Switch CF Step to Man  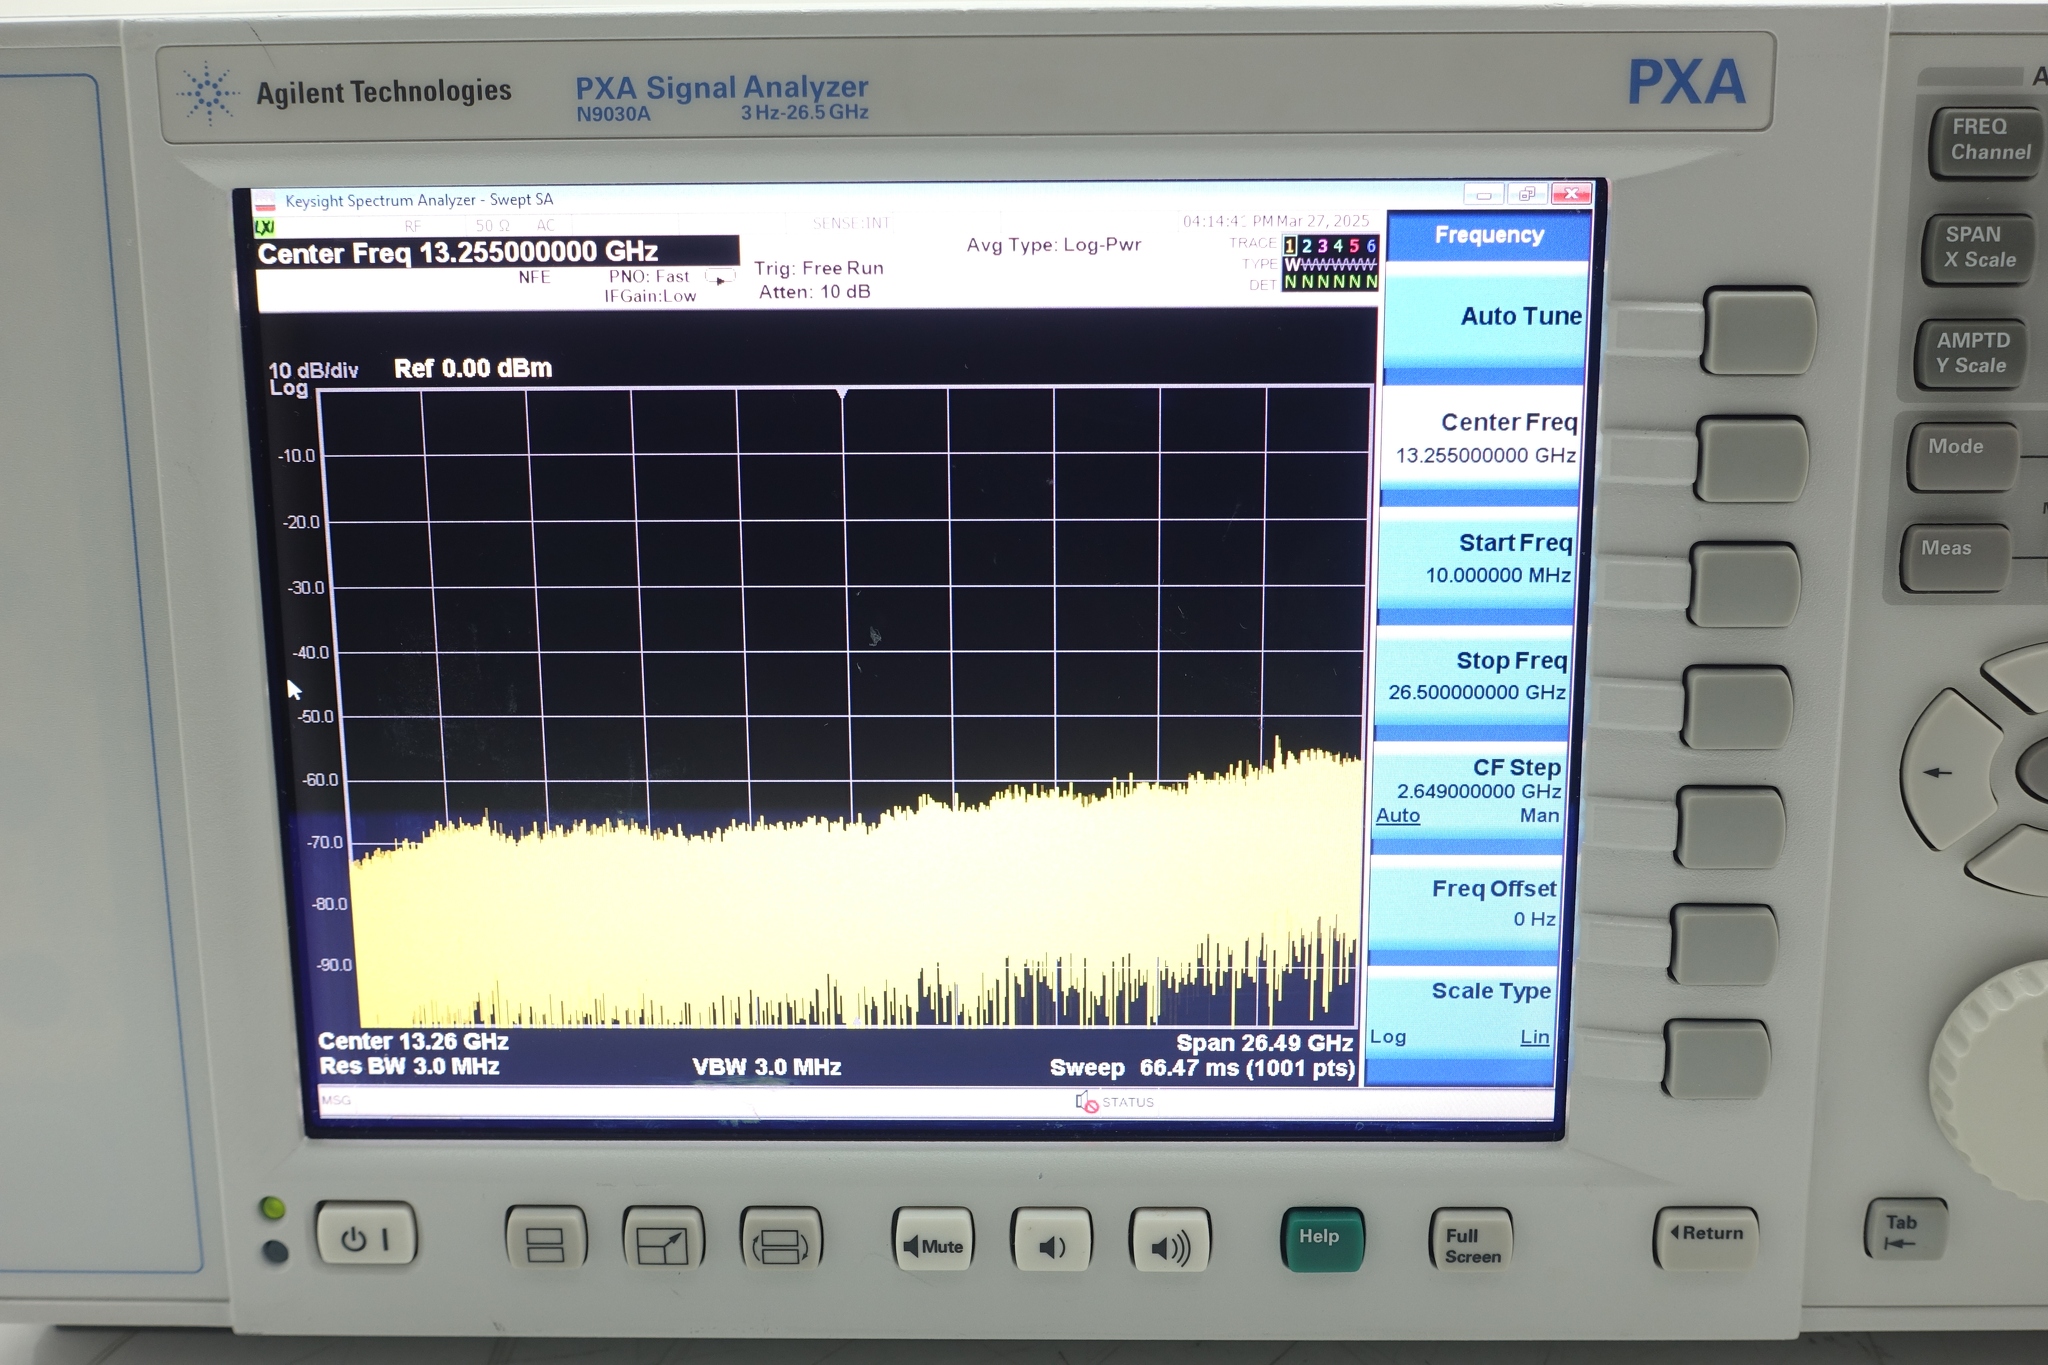coord(1539,816)
